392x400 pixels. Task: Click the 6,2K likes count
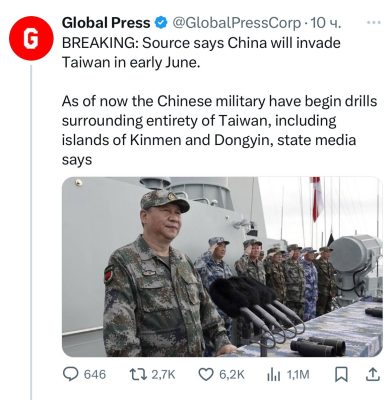(x=232, y=375)
